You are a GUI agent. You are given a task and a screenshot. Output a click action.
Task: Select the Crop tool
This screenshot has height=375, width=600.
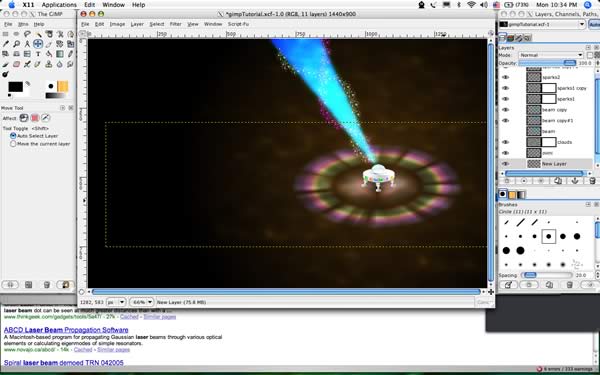(49, 44)
